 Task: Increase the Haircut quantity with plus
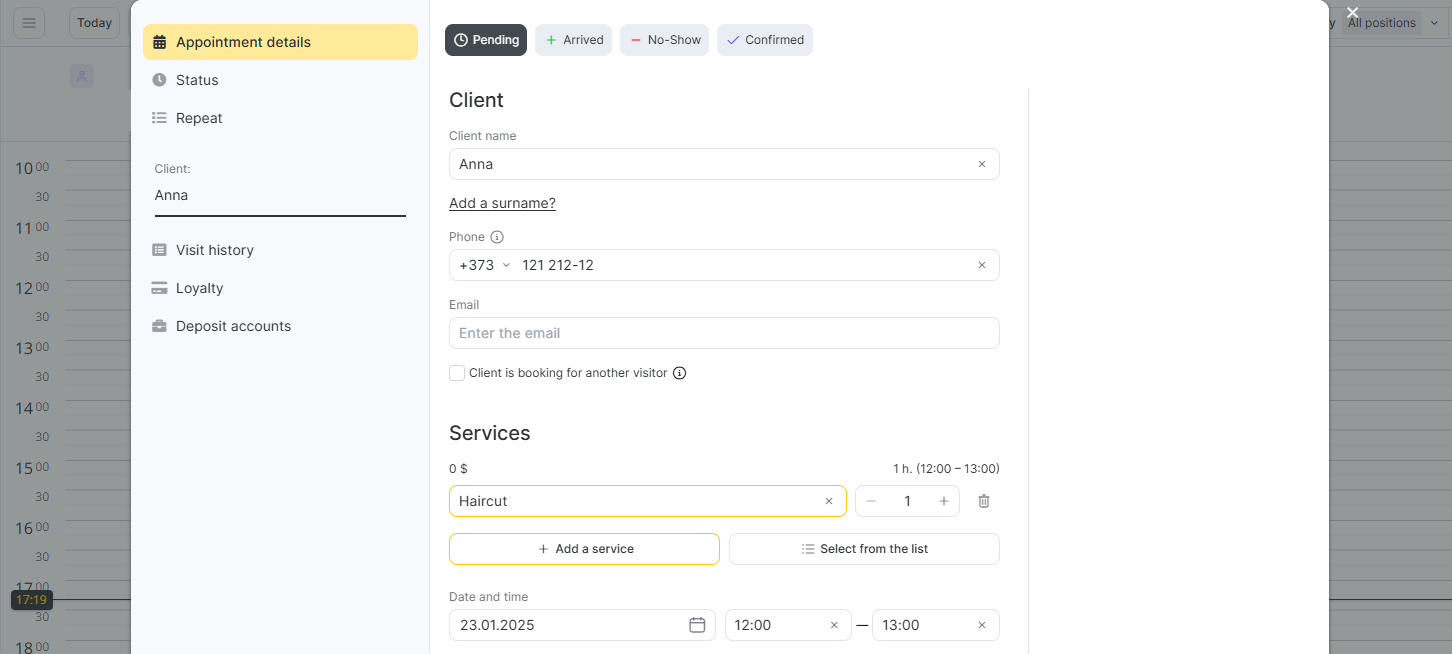pos(943,501)
